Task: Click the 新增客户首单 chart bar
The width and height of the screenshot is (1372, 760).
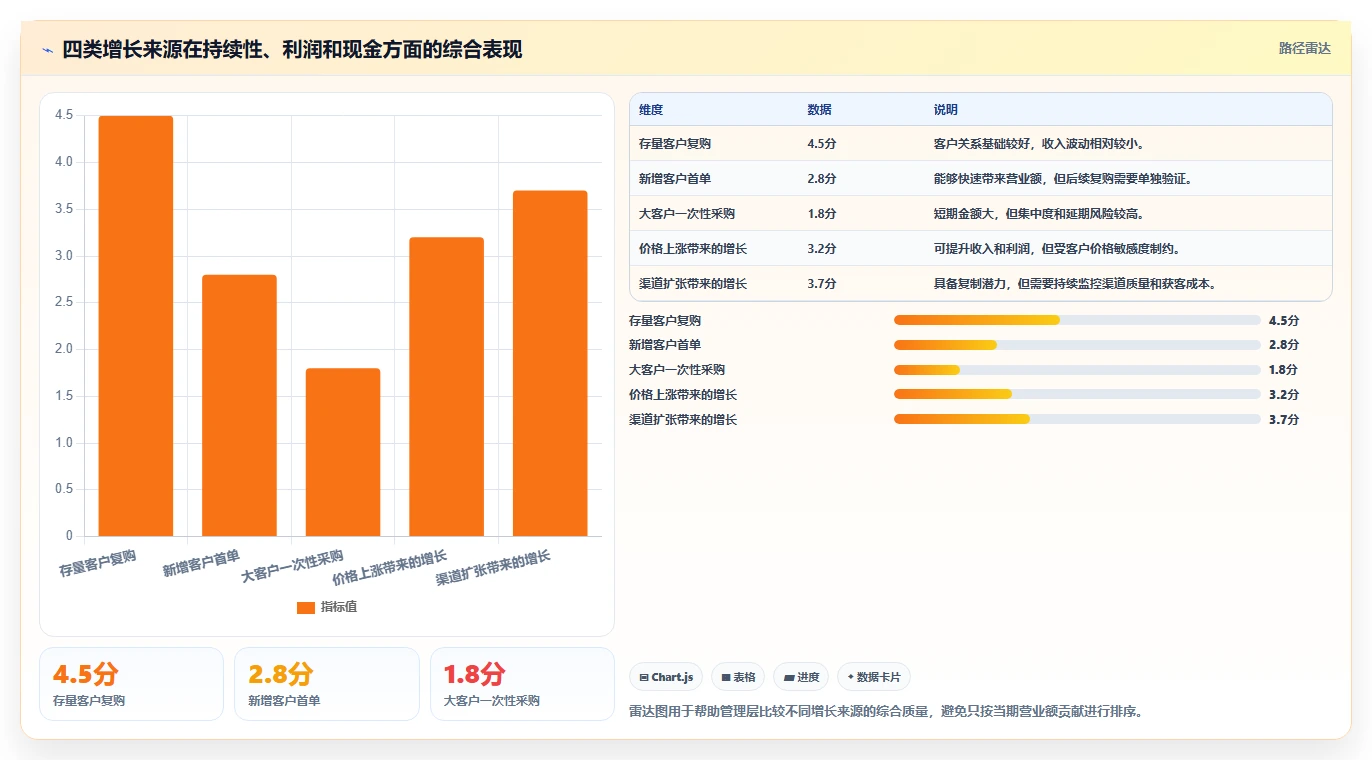Action: click(239, 405)
